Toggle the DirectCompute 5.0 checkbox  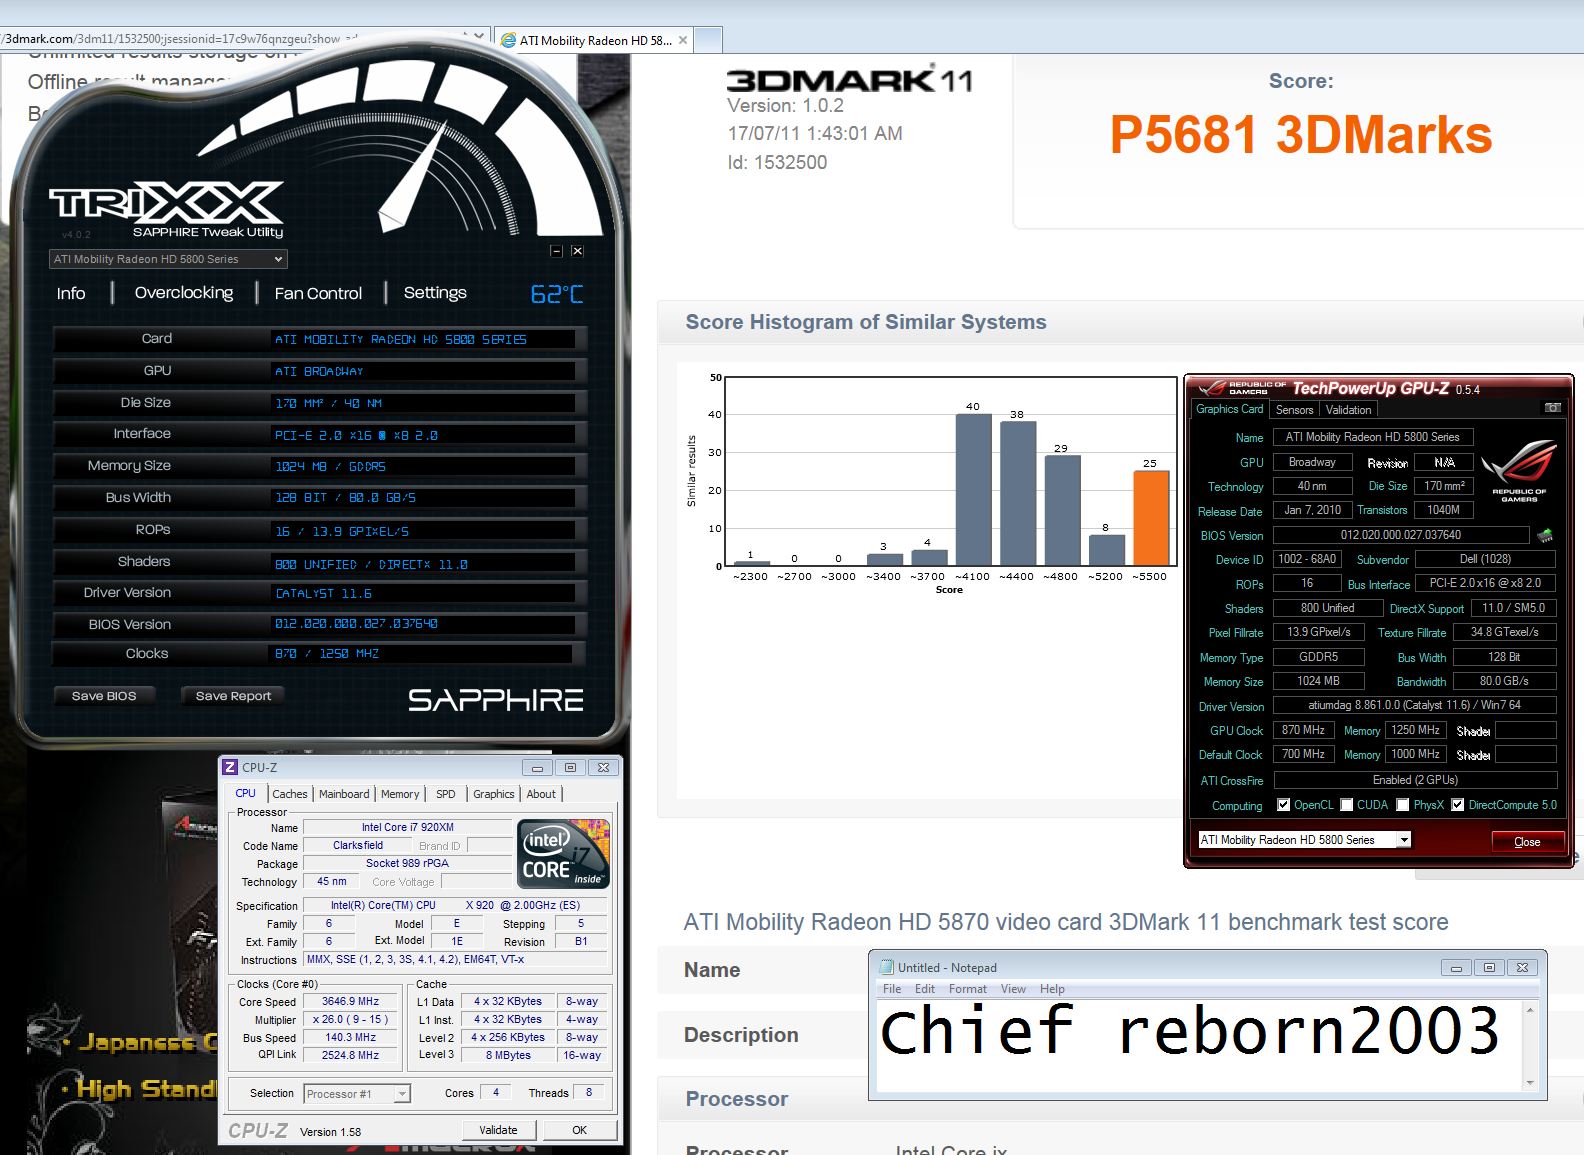point(1458,805)
